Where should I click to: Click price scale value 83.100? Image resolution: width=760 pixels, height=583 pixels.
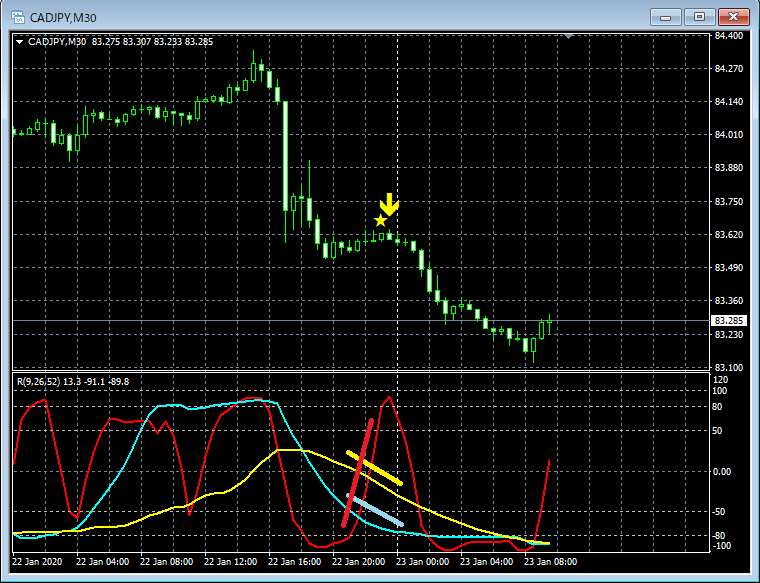(729, 368)
